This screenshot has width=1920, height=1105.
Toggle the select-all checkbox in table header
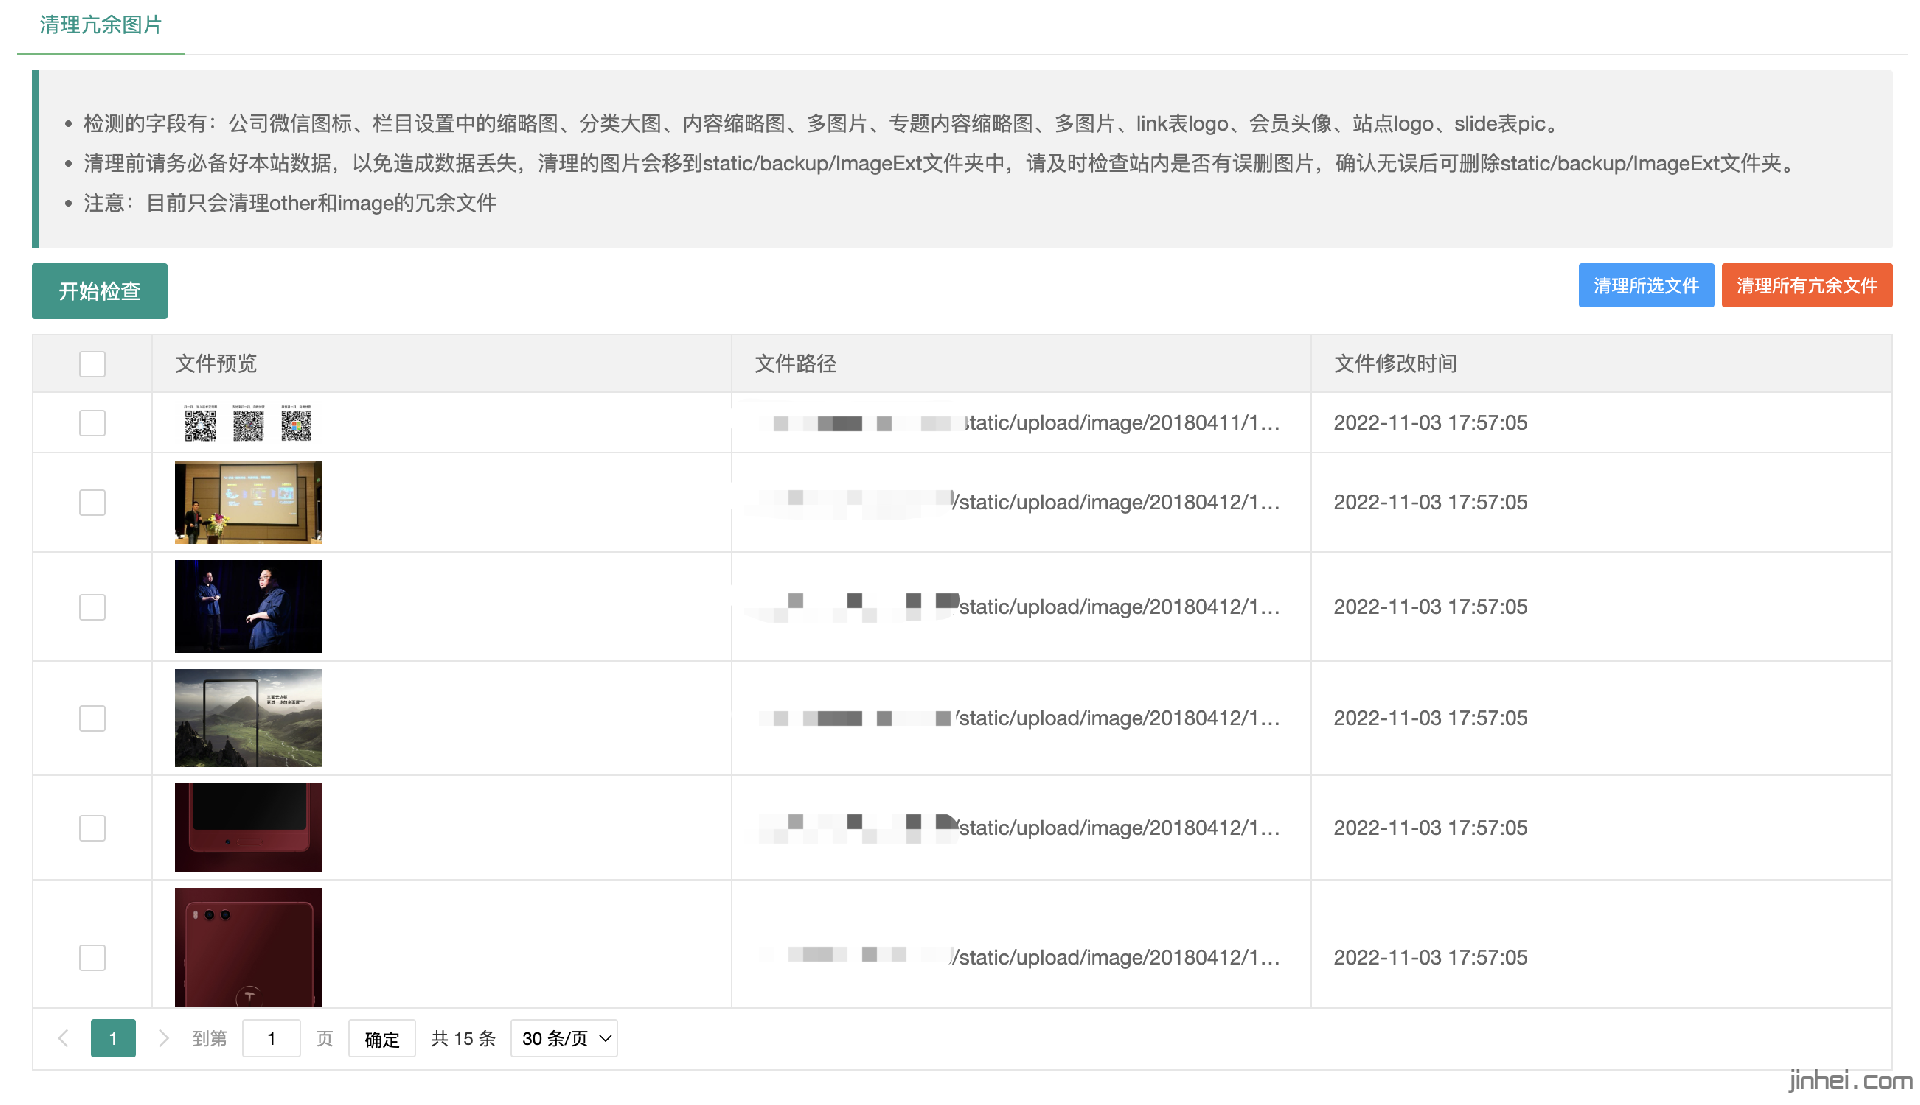click(92, 364)
